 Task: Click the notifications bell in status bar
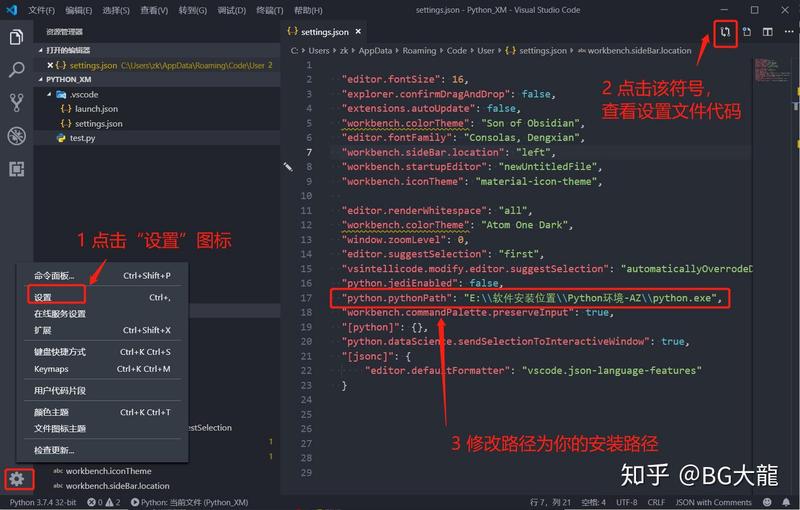786,502
